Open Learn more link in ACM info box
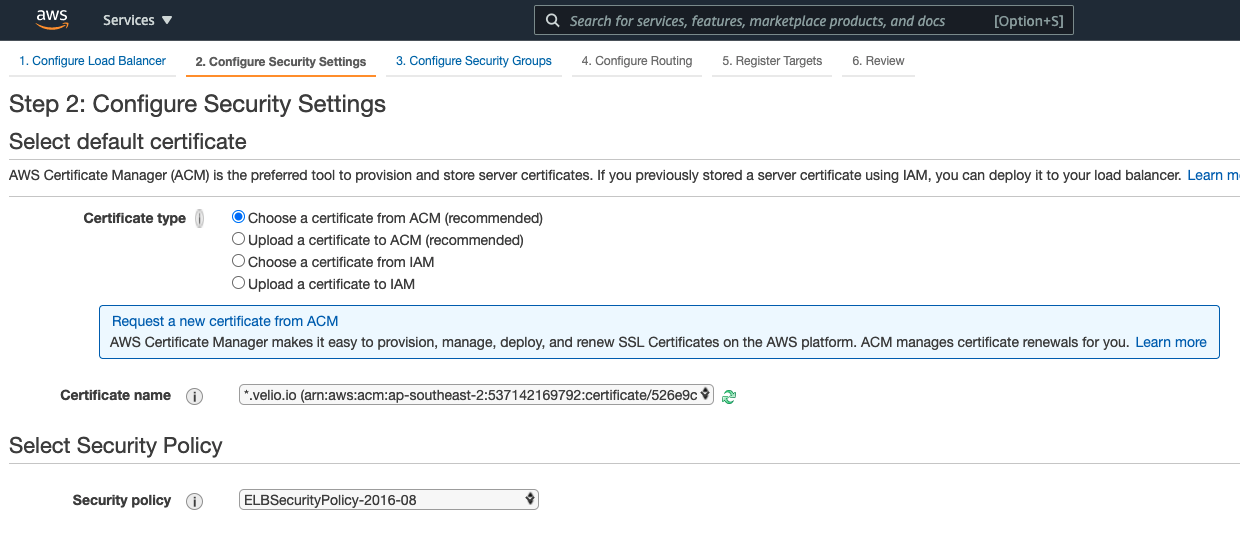Screen dimensions: 1240x560 (1170, 342)
